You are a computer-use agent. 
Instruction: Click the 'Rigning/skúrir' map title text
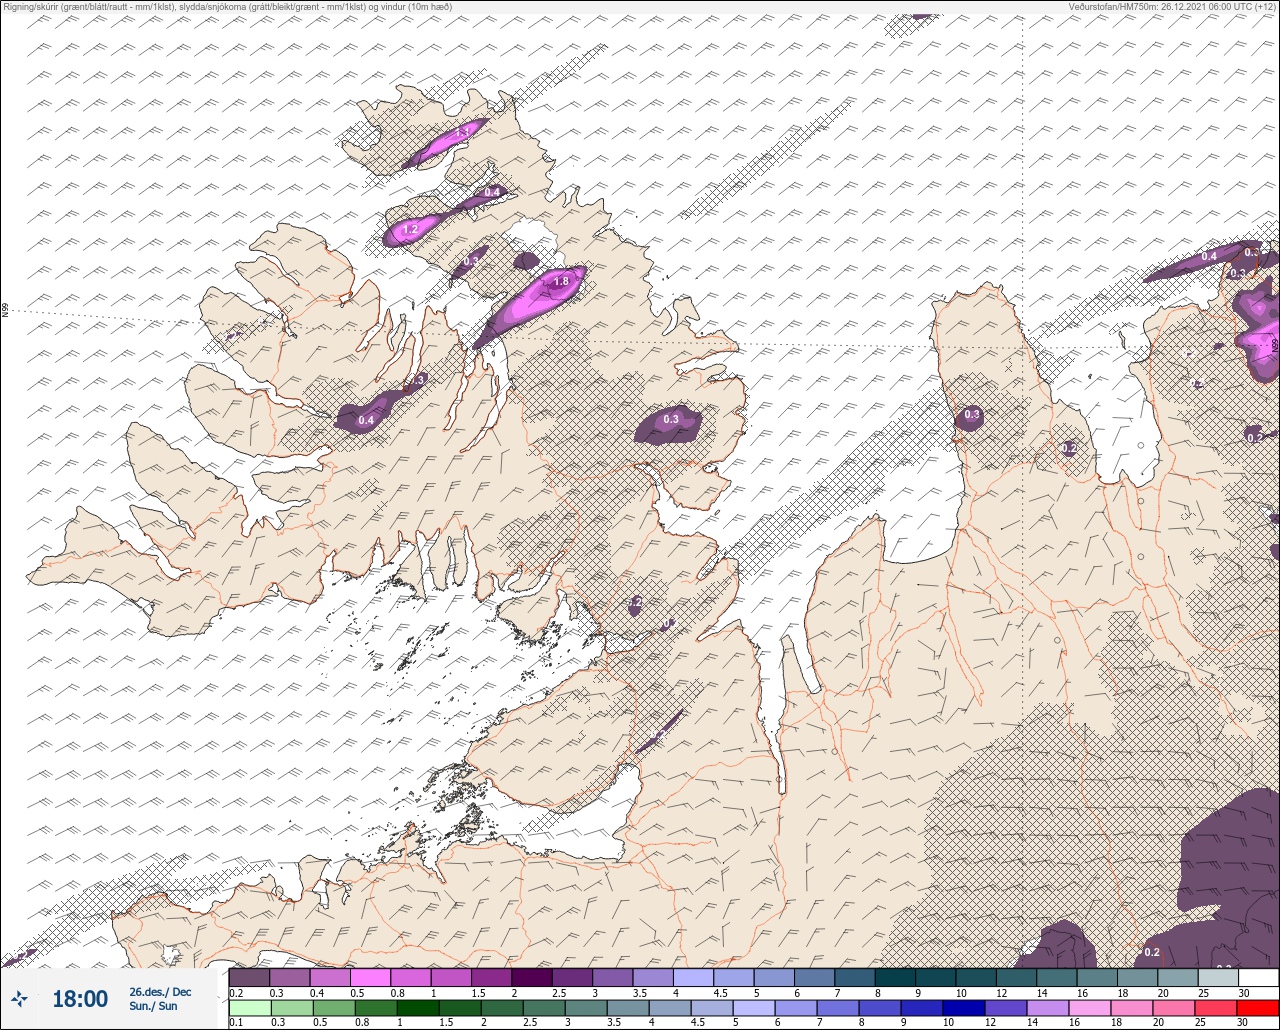[32, 6]
